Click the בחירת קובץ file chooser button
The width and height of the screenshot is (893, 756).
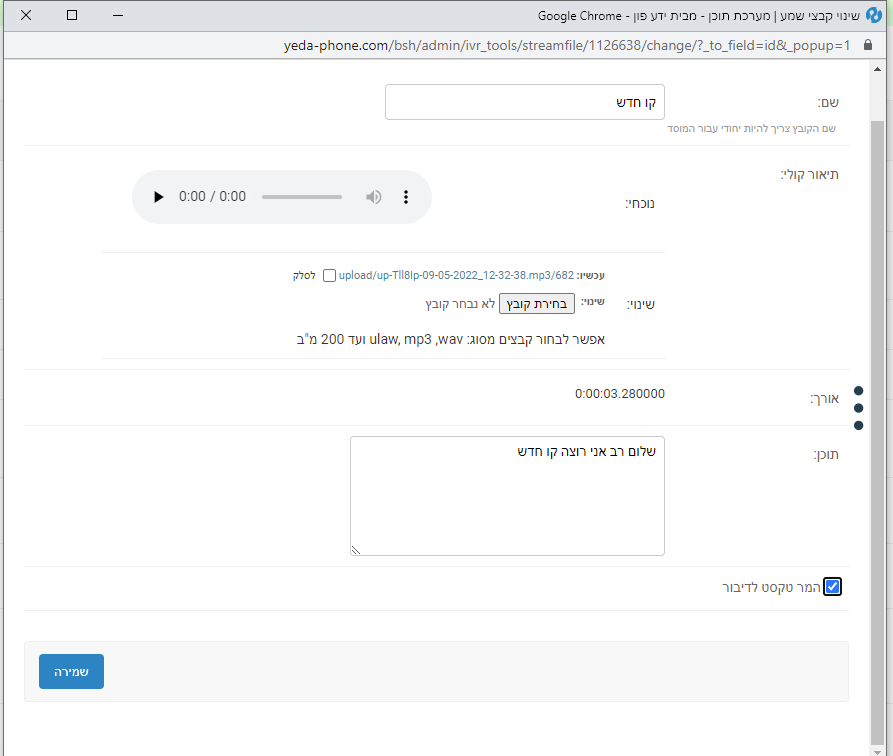click(536, 304)
